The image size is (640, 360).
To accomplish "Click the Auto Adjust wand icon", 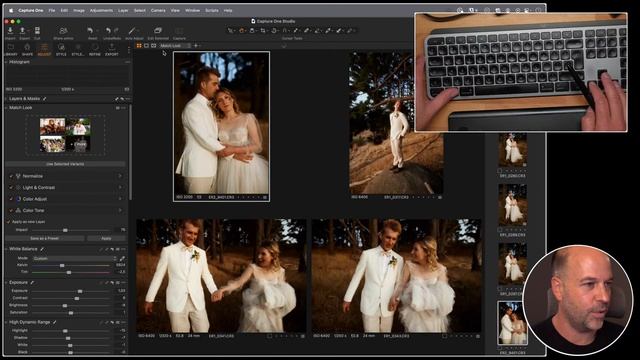I will click(132, 31).
